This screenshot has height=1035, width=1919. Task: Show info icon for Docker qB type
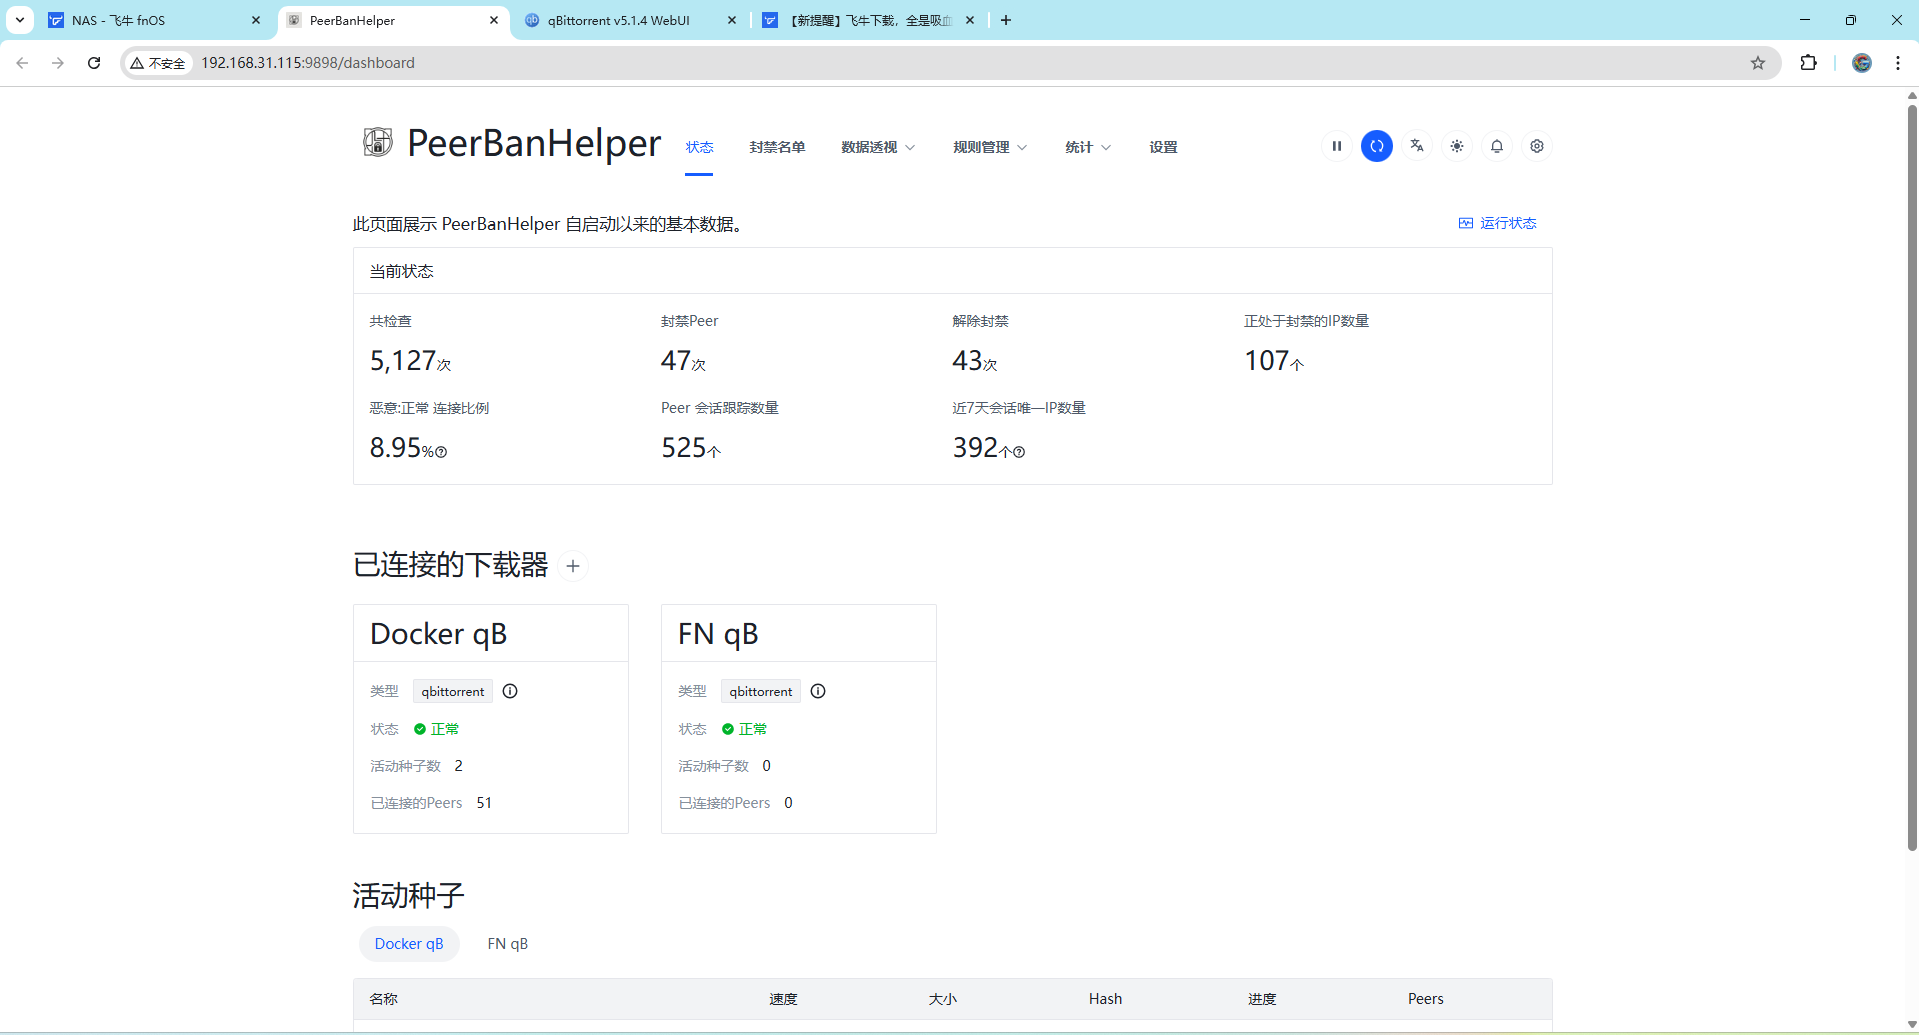pyautogui.click(x=510, y=691)
